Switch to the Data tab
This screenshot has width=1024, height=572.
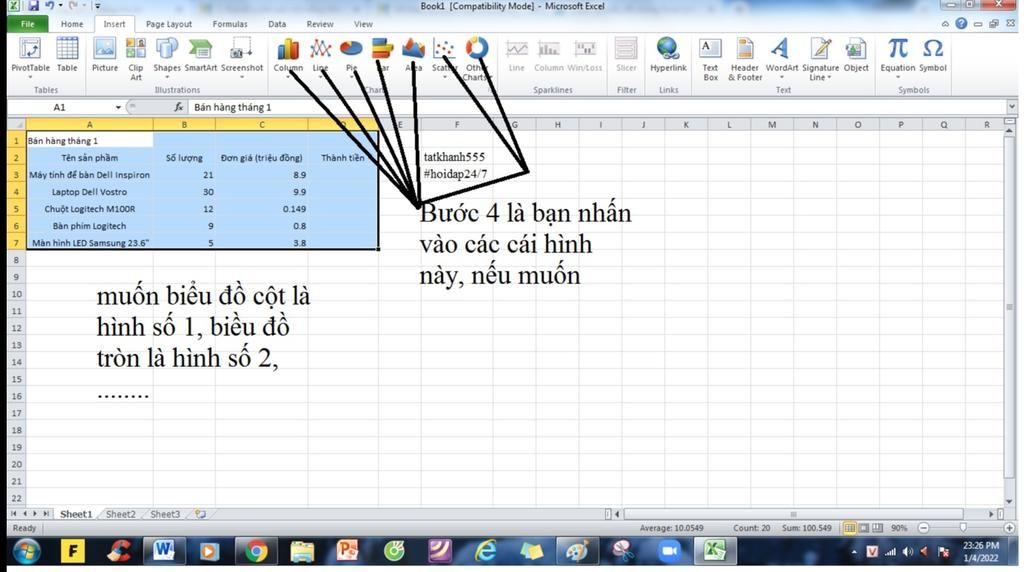click(277, 24)
